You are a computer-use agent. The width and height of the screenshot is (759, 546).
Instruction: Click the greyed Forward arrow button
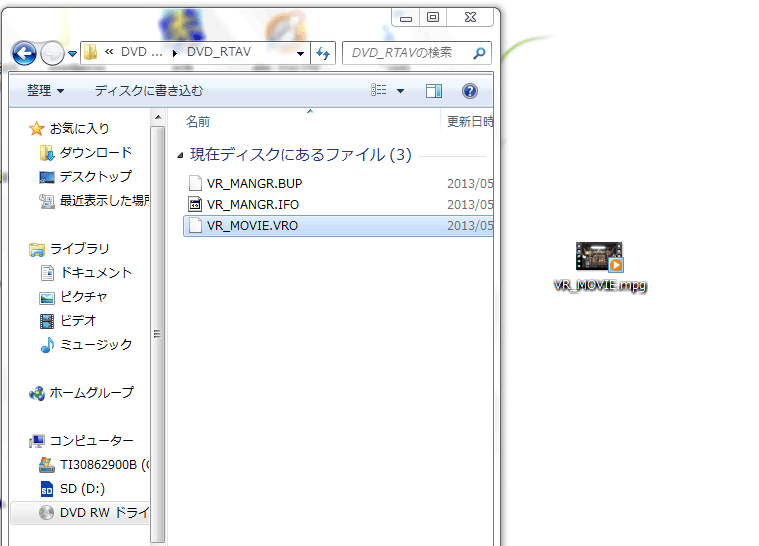[x=52, y=53]
